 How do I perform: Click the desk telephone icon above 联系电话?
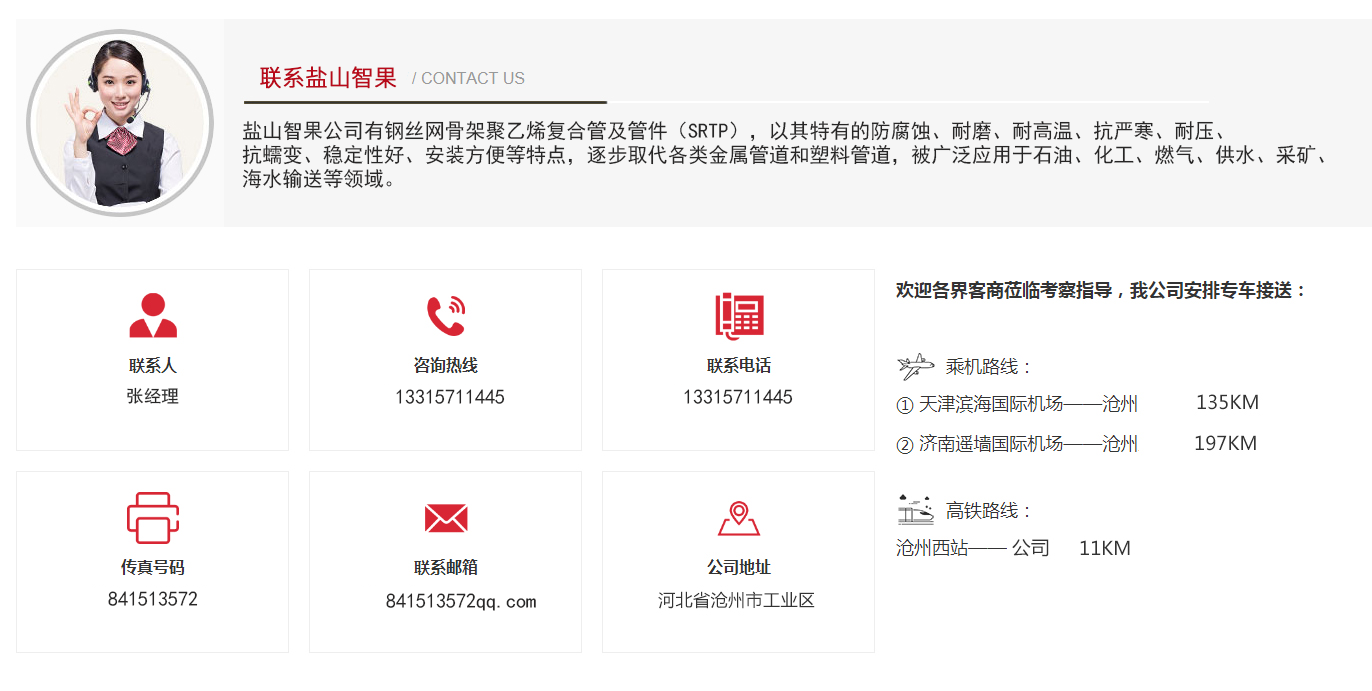tap(738, 316)
